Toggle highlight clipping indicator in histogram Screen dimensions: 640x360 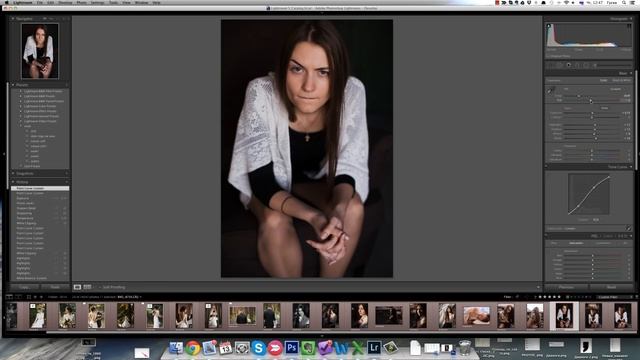pyautogui.click(x=629, y=26)
